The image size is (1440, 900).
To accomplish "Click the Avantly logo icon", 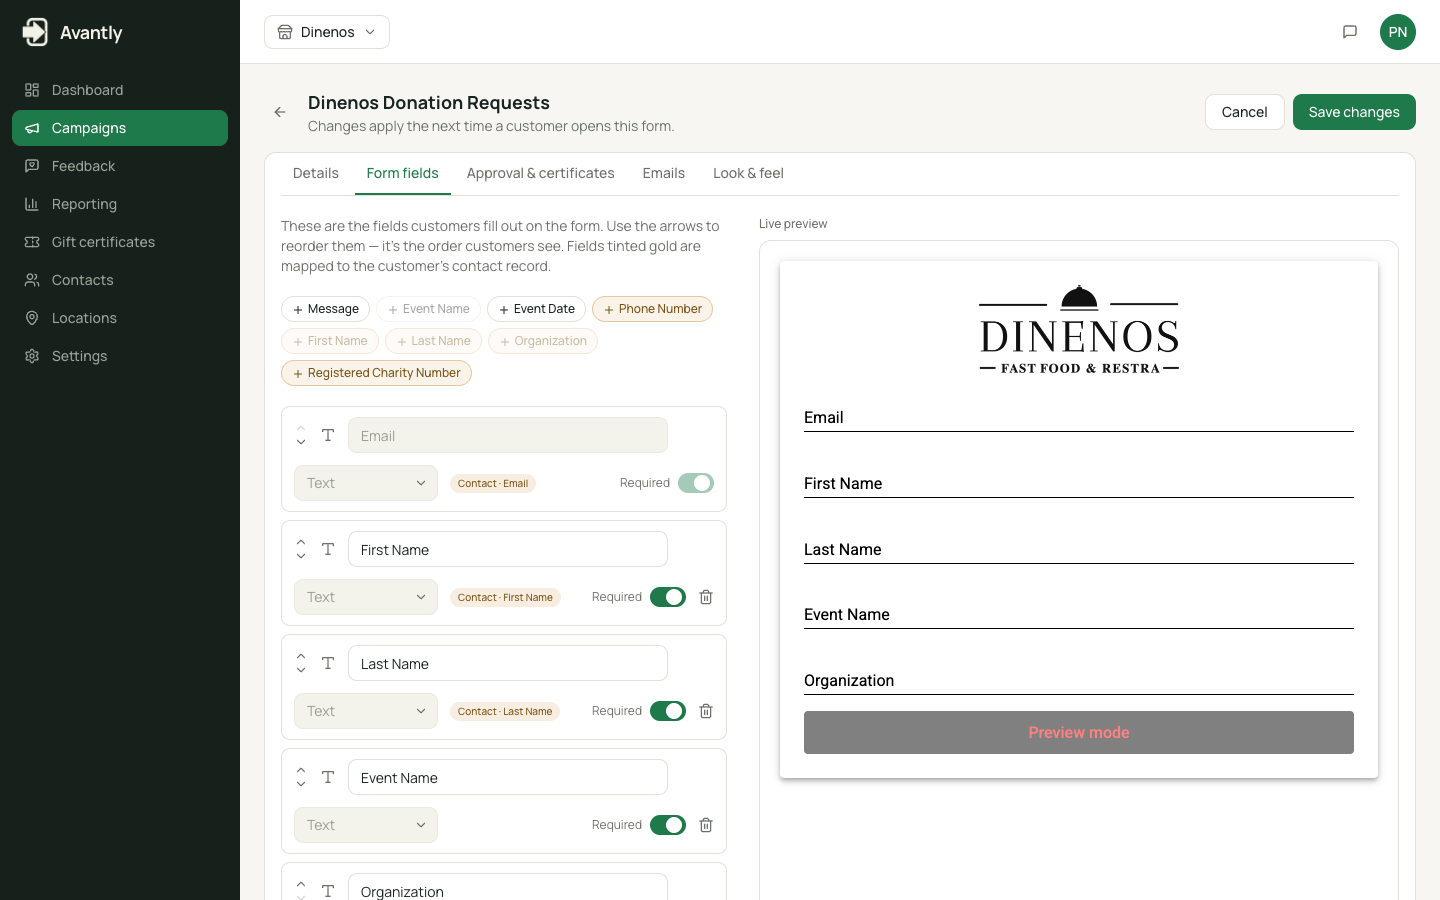I will point(35,32).
